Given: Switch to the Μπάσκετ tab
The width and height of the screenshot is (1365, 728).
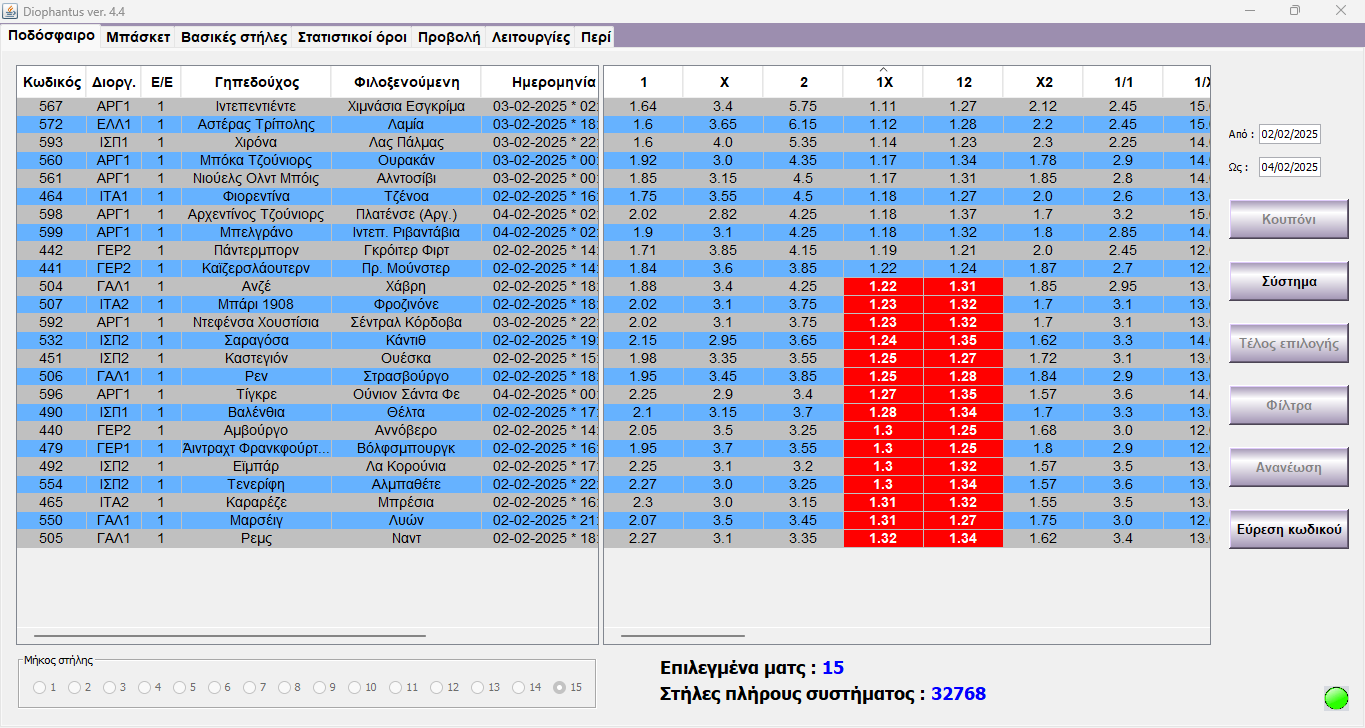Looking at the screenshot, I should pyautogui.click(x=137, y=37).
